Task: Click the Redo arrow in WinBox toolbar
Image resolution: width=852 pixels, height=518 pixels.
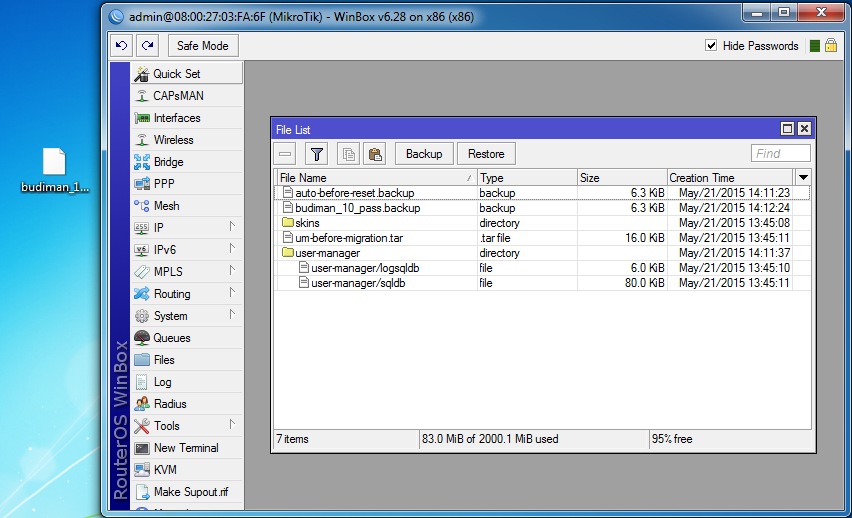Action: [x=147, y=46]
